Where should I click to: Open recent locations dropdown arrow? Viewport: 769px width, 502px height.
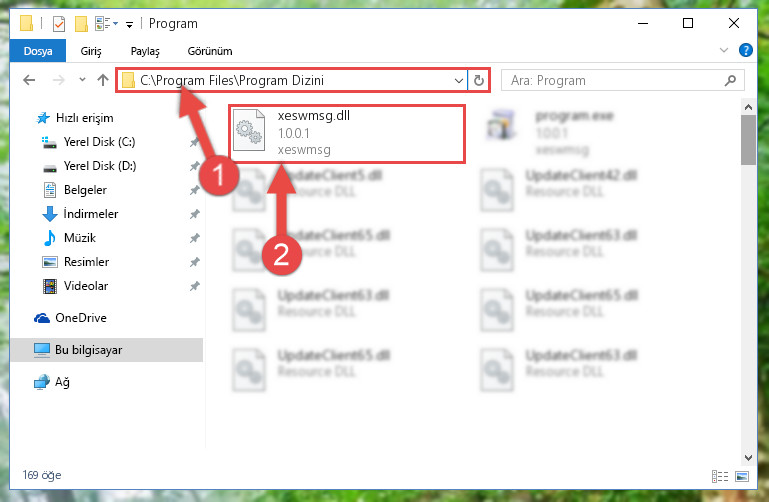(82, 80)
